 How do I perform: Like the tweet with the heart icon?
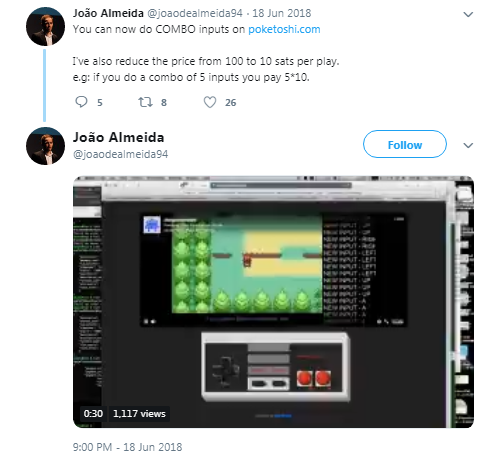pyautogui.click(x=210, y=102)
